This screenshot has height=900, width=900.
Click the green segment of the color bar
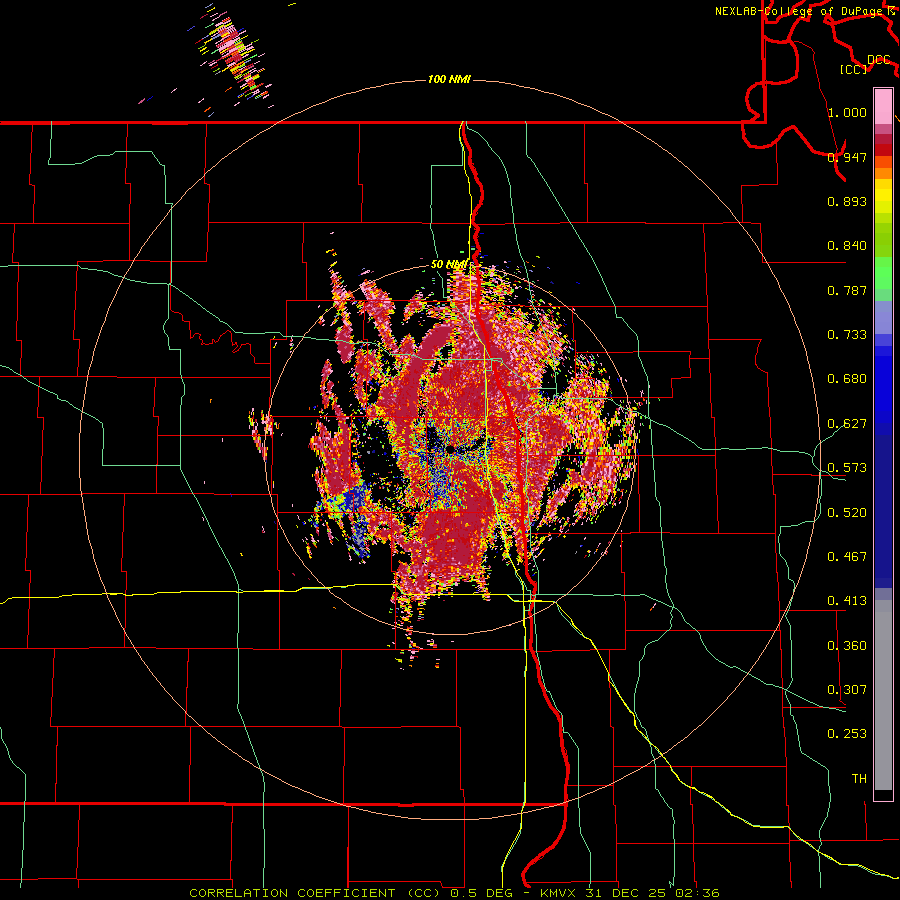[x=883, y=273]
